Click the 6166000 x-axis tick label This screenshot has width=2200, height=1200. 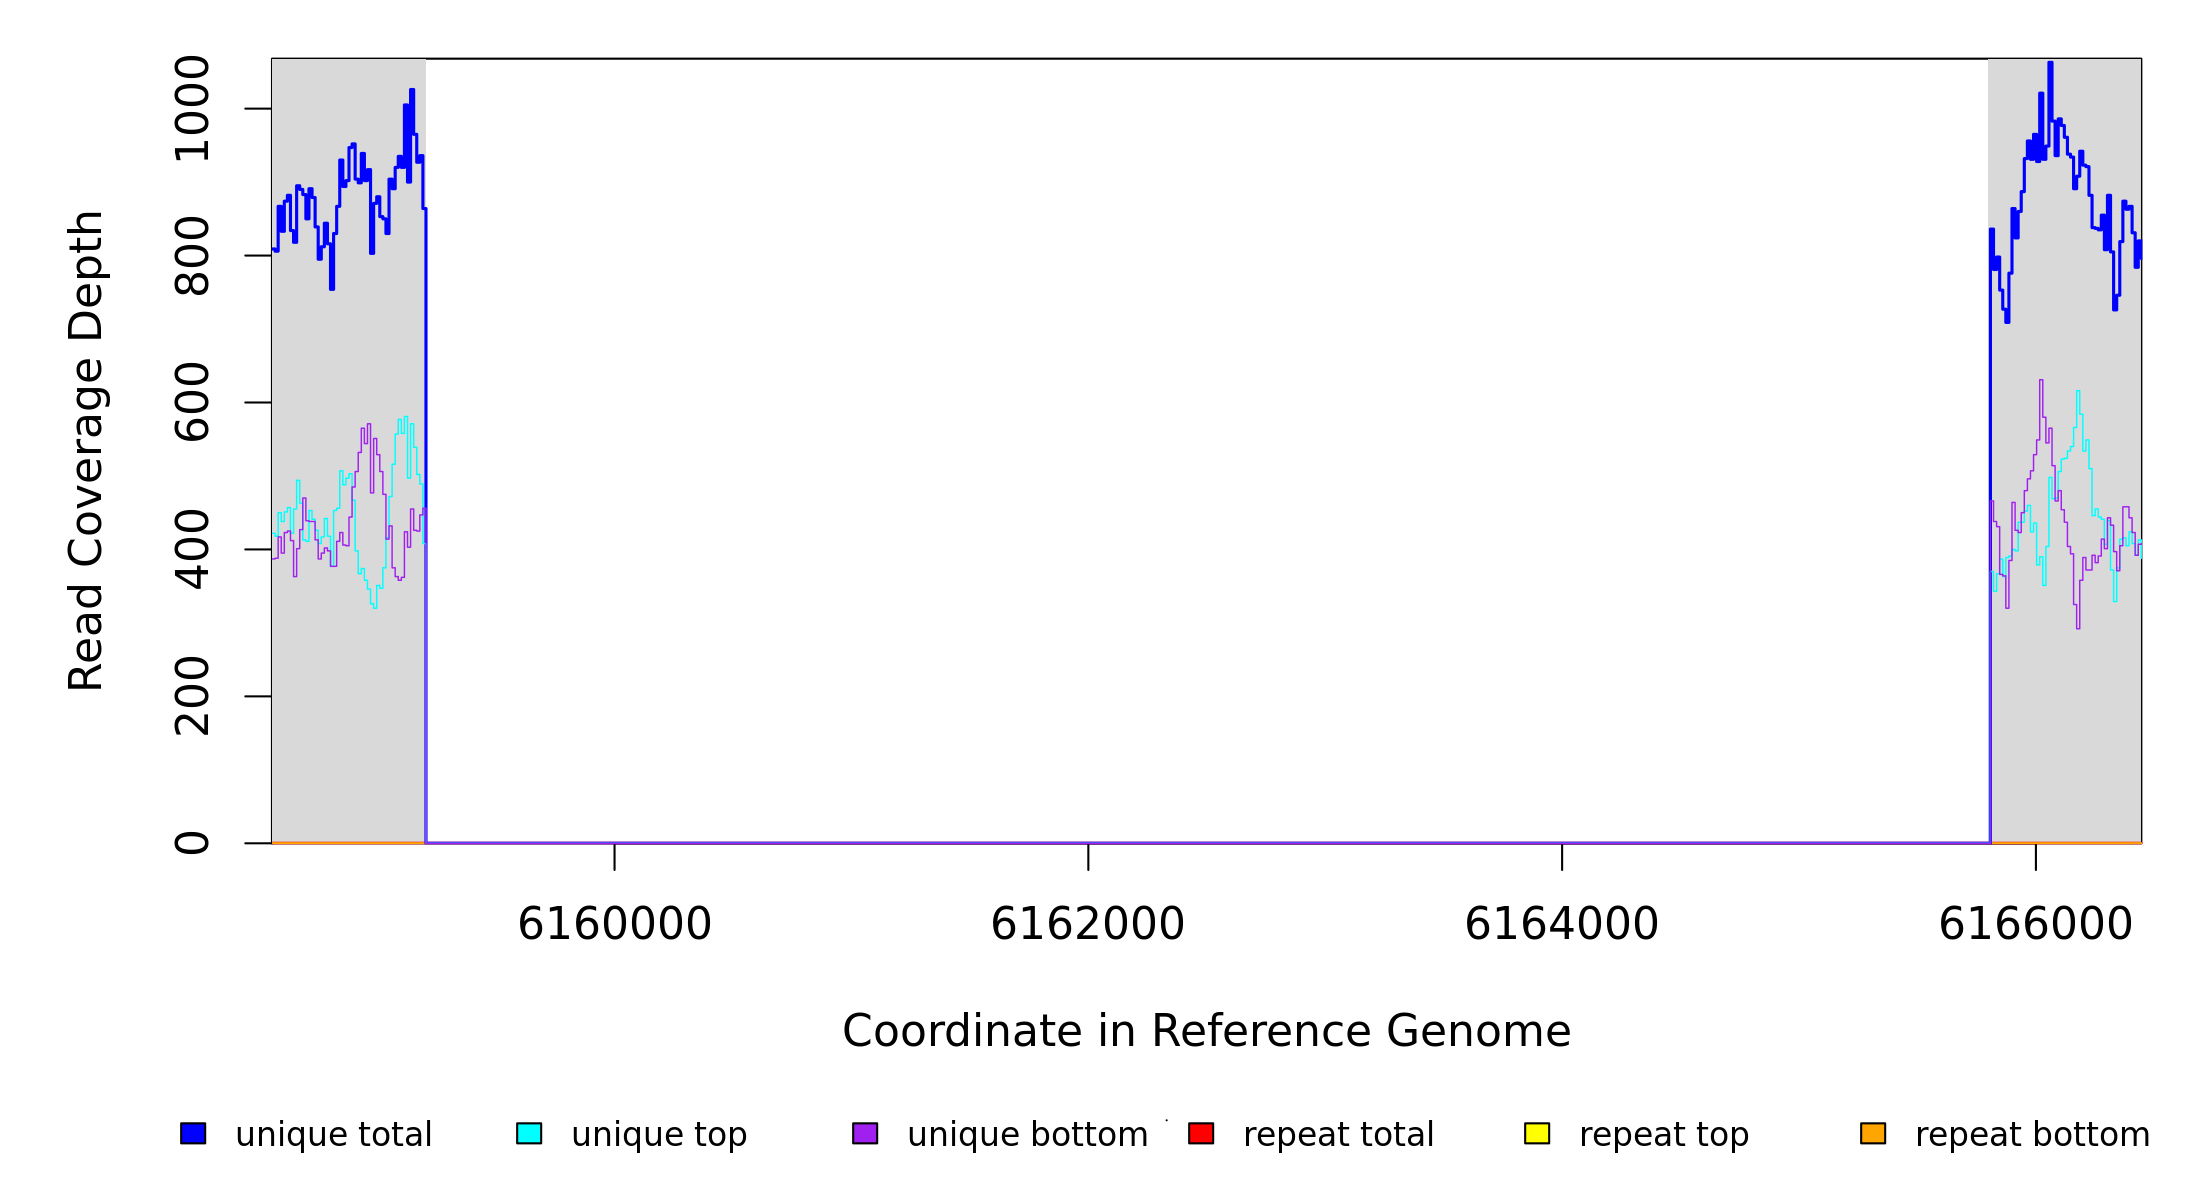pos(2035,924)
